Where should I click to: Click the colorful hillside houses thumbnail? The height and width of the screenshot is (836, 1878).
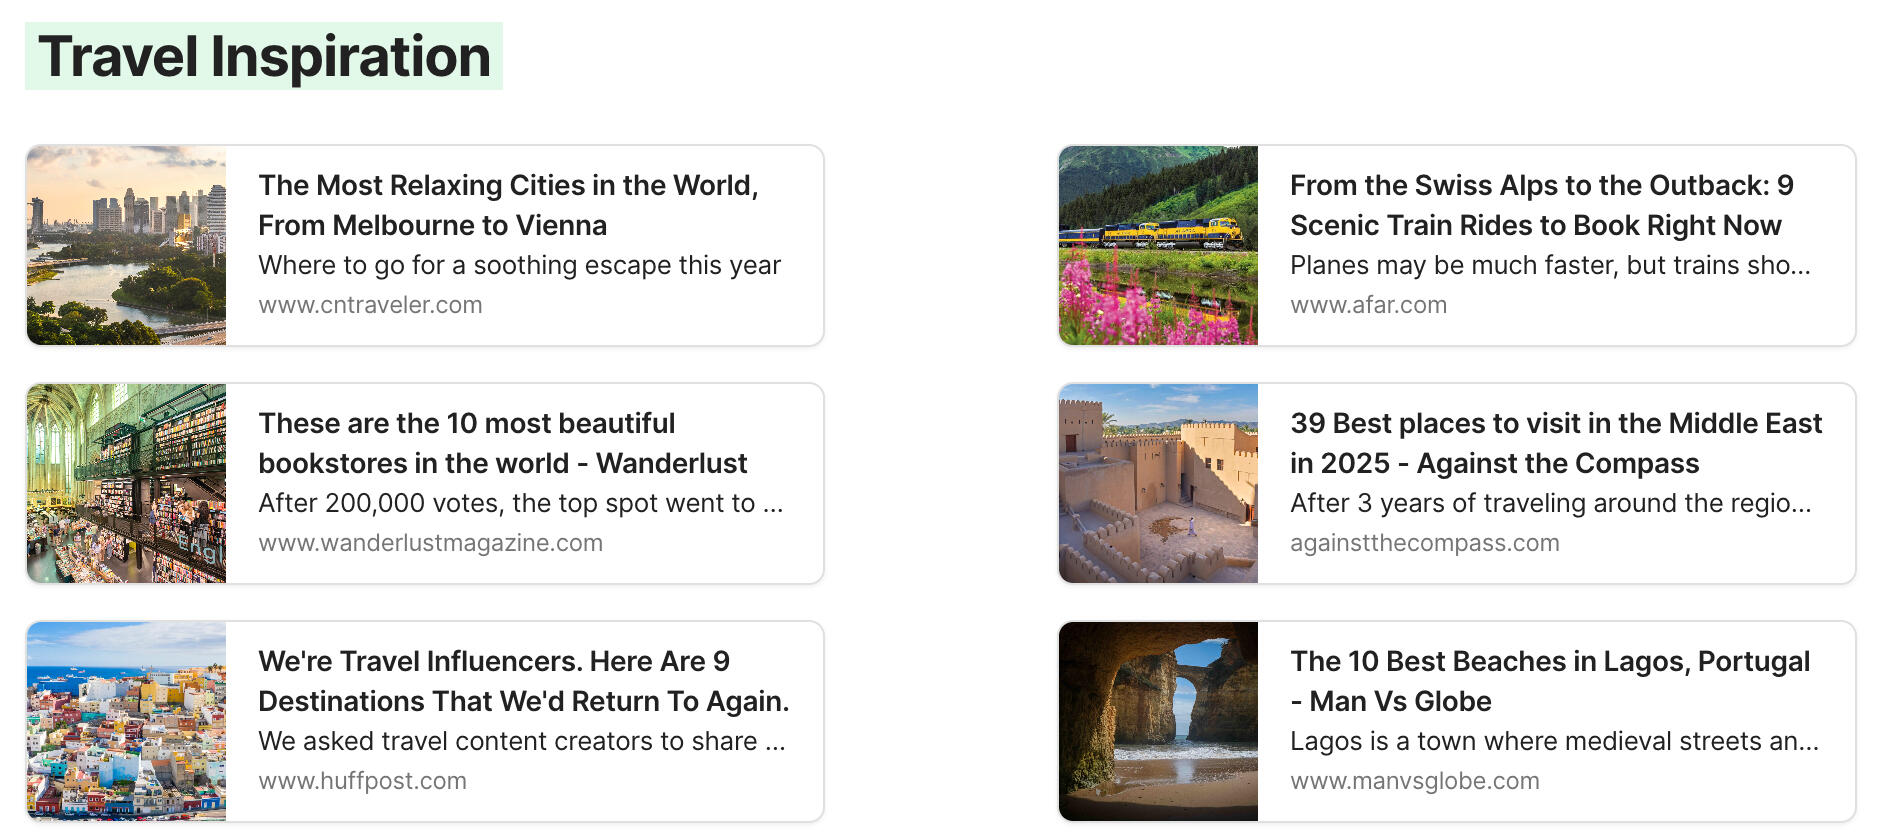[126, 721]
